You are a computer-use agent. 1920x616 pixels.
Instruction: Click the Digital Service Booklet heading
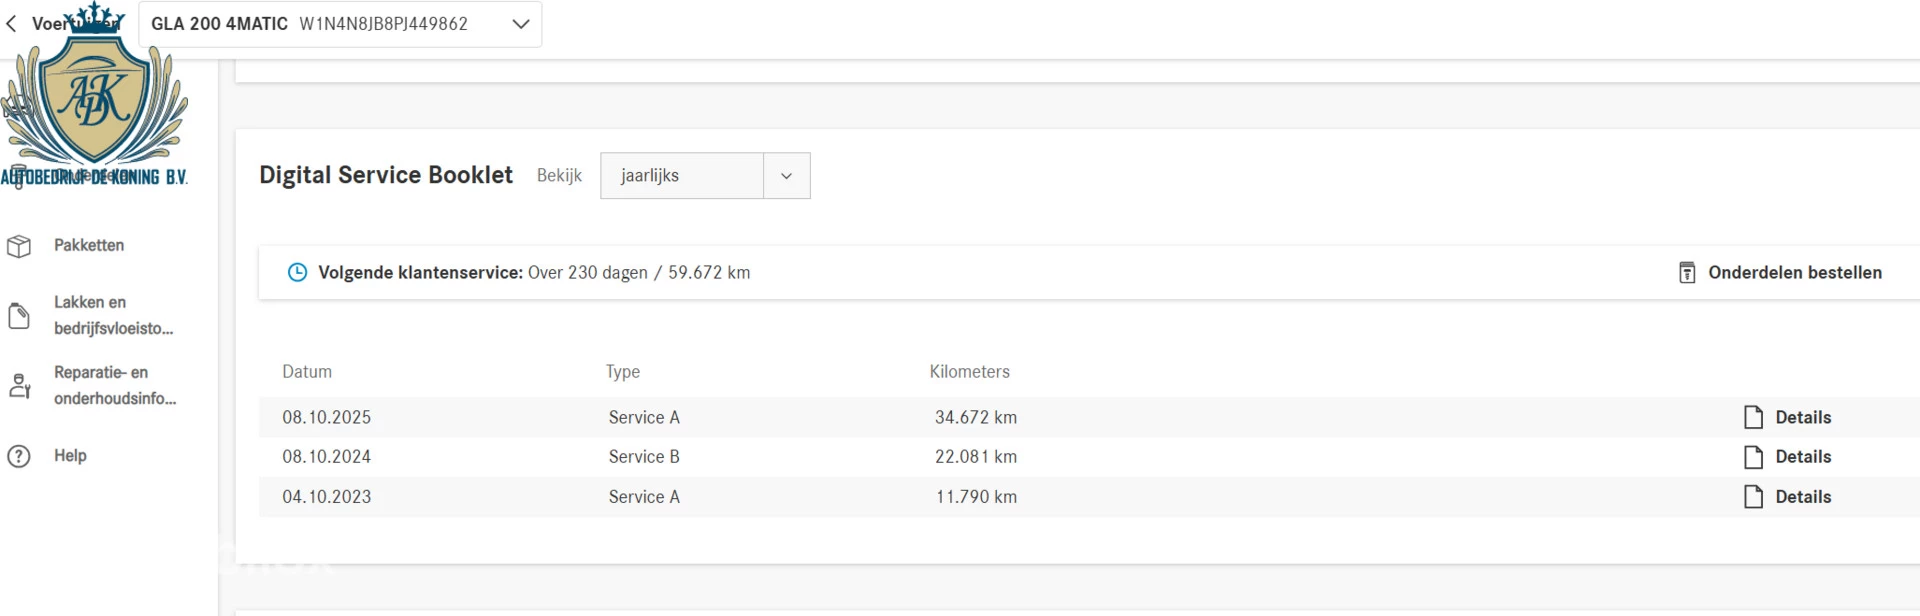[x=385, y=175]
